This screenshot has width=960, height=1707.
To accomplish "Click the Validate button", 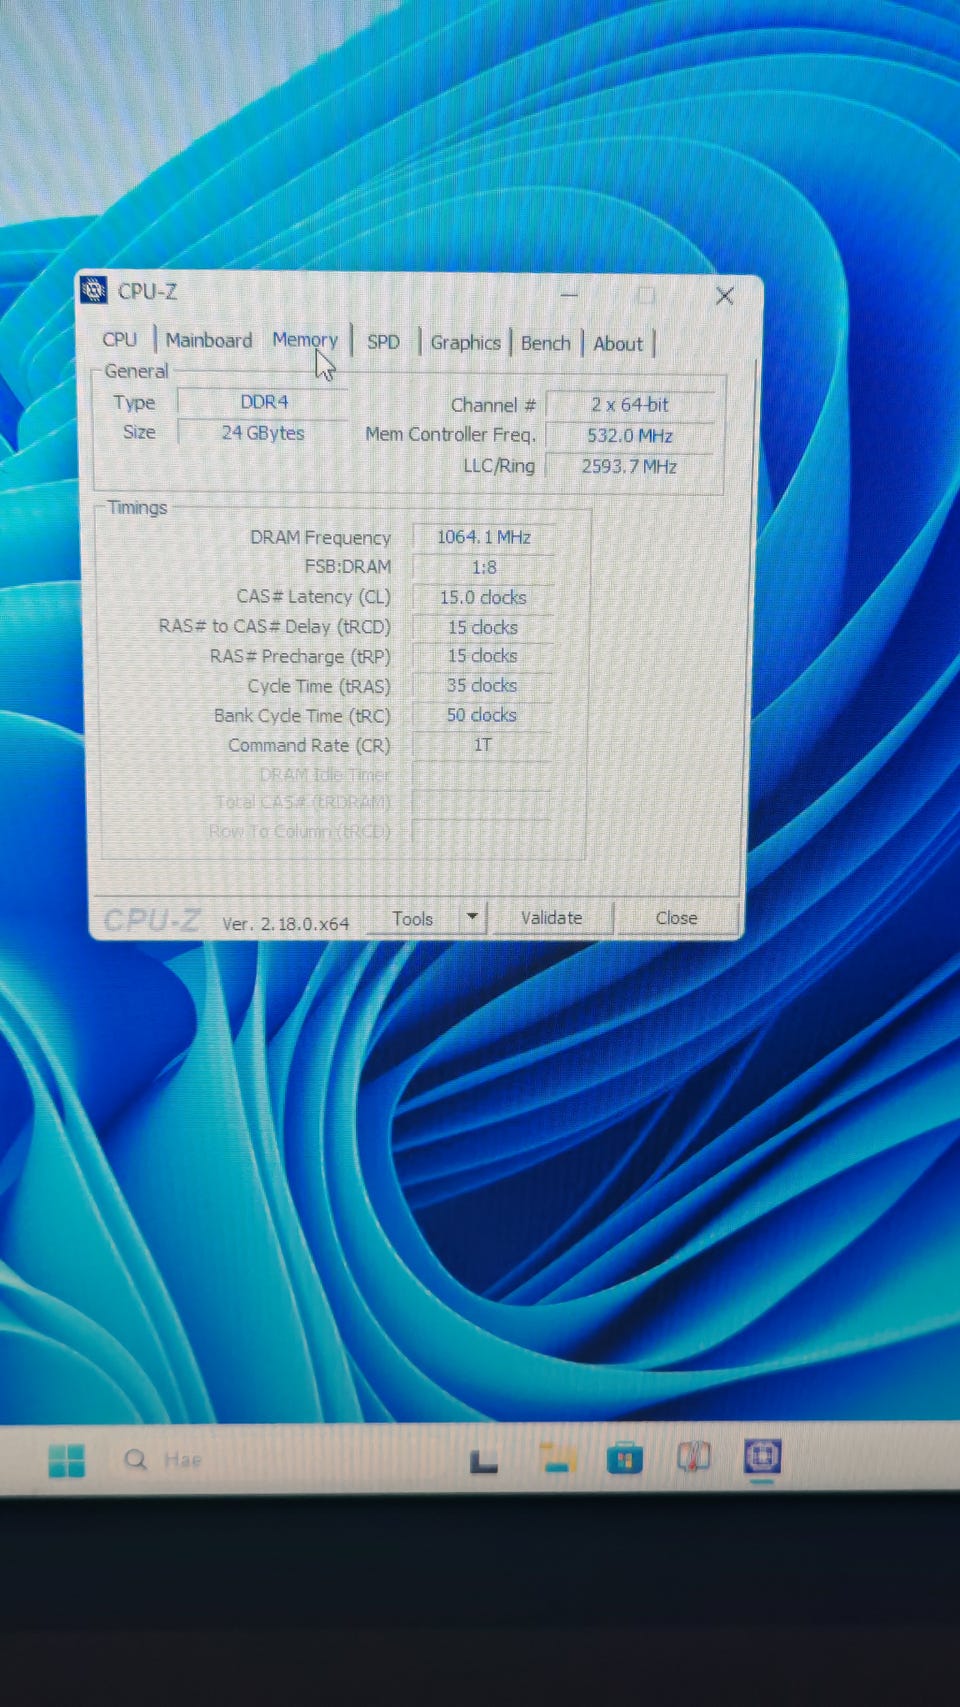I will click(x=551, y=918).
